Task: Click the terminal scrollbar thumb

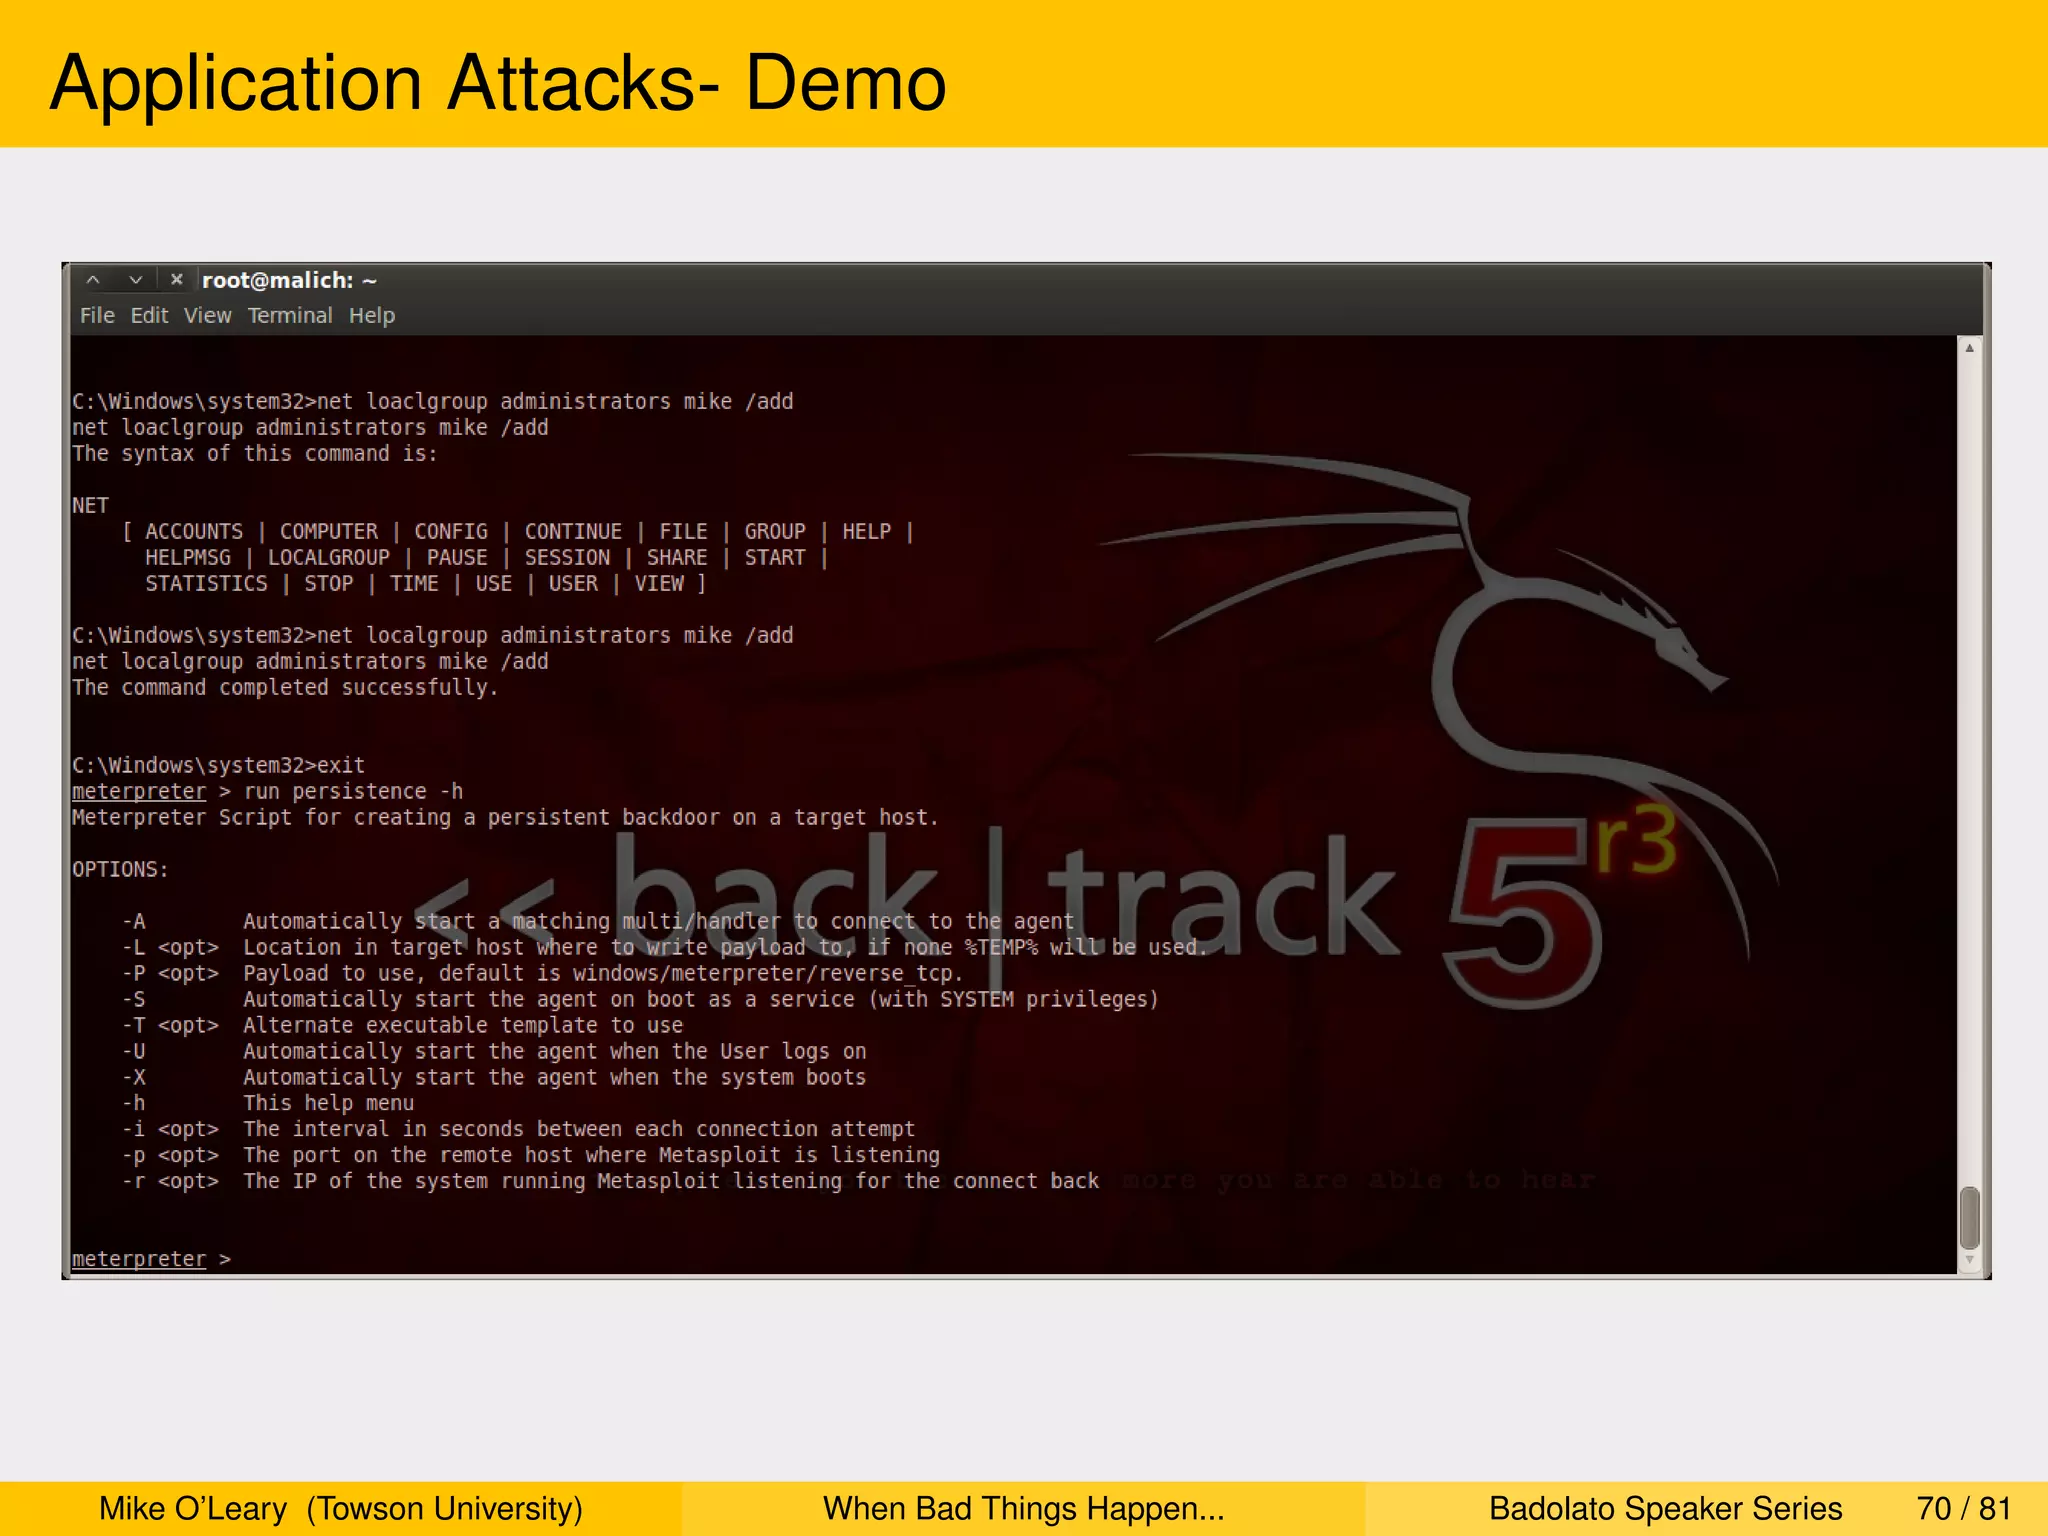Action: [x=1969, y=1217]
